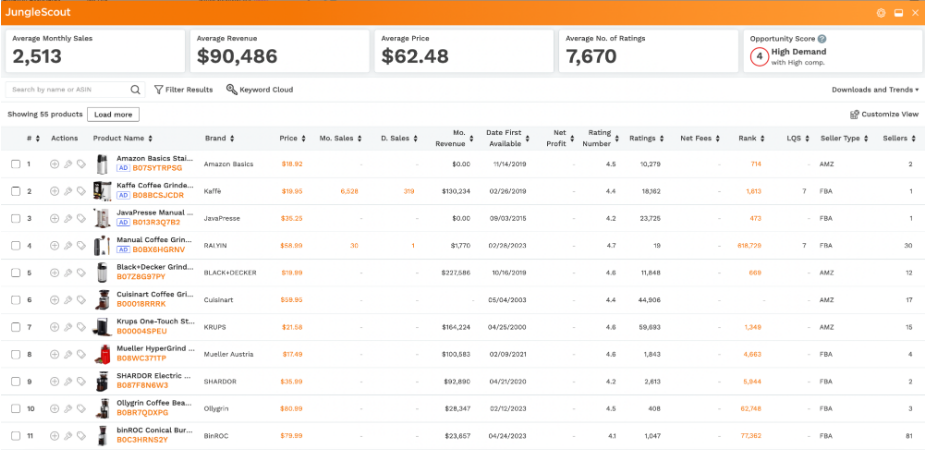Select the checkbox for row 8 Mueller
926x450 pixels.
15,354
